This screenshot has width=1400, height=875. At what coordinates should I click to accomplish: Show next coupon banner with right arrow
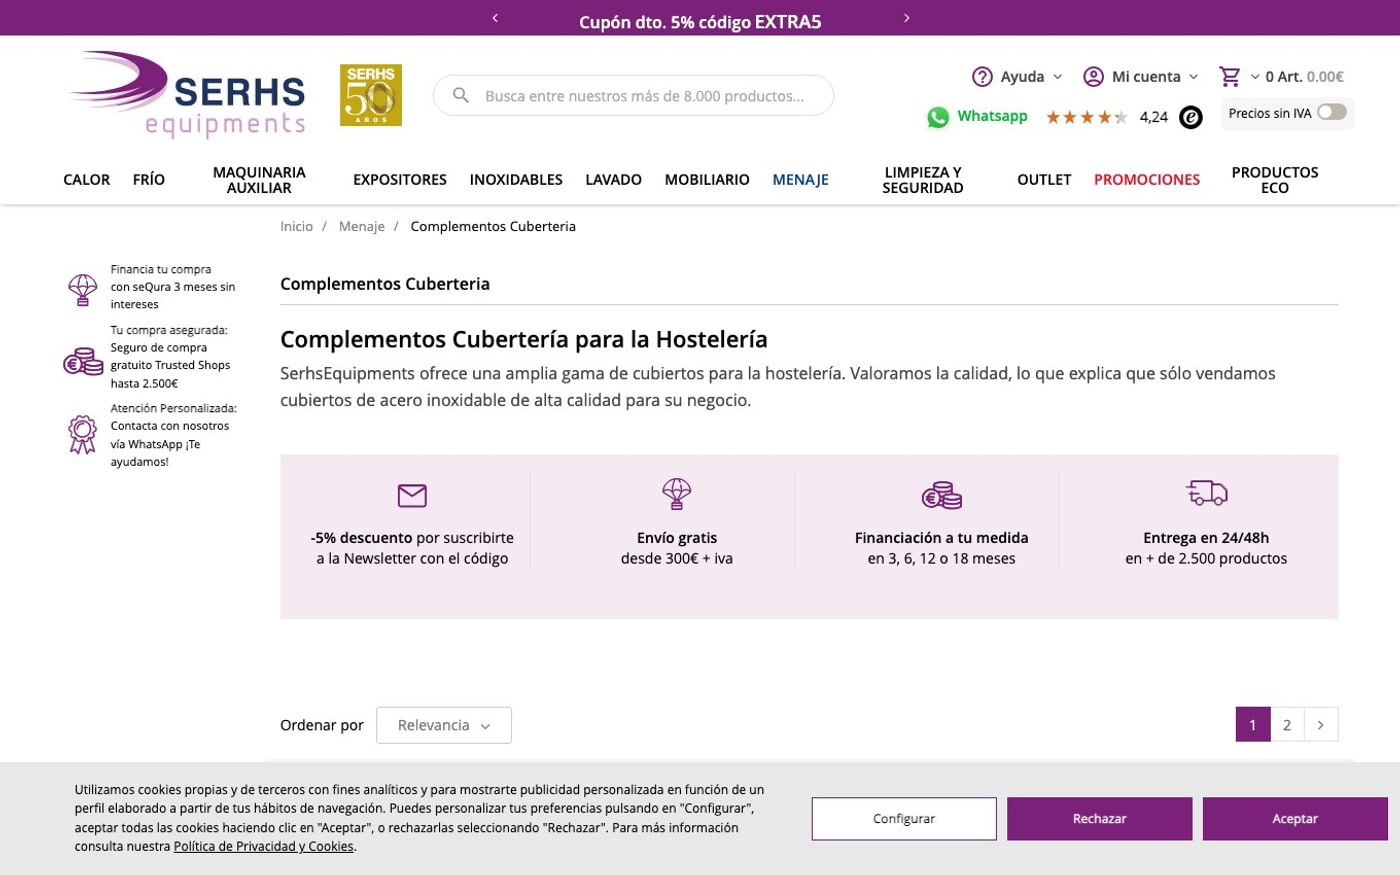tap(906, 18)
